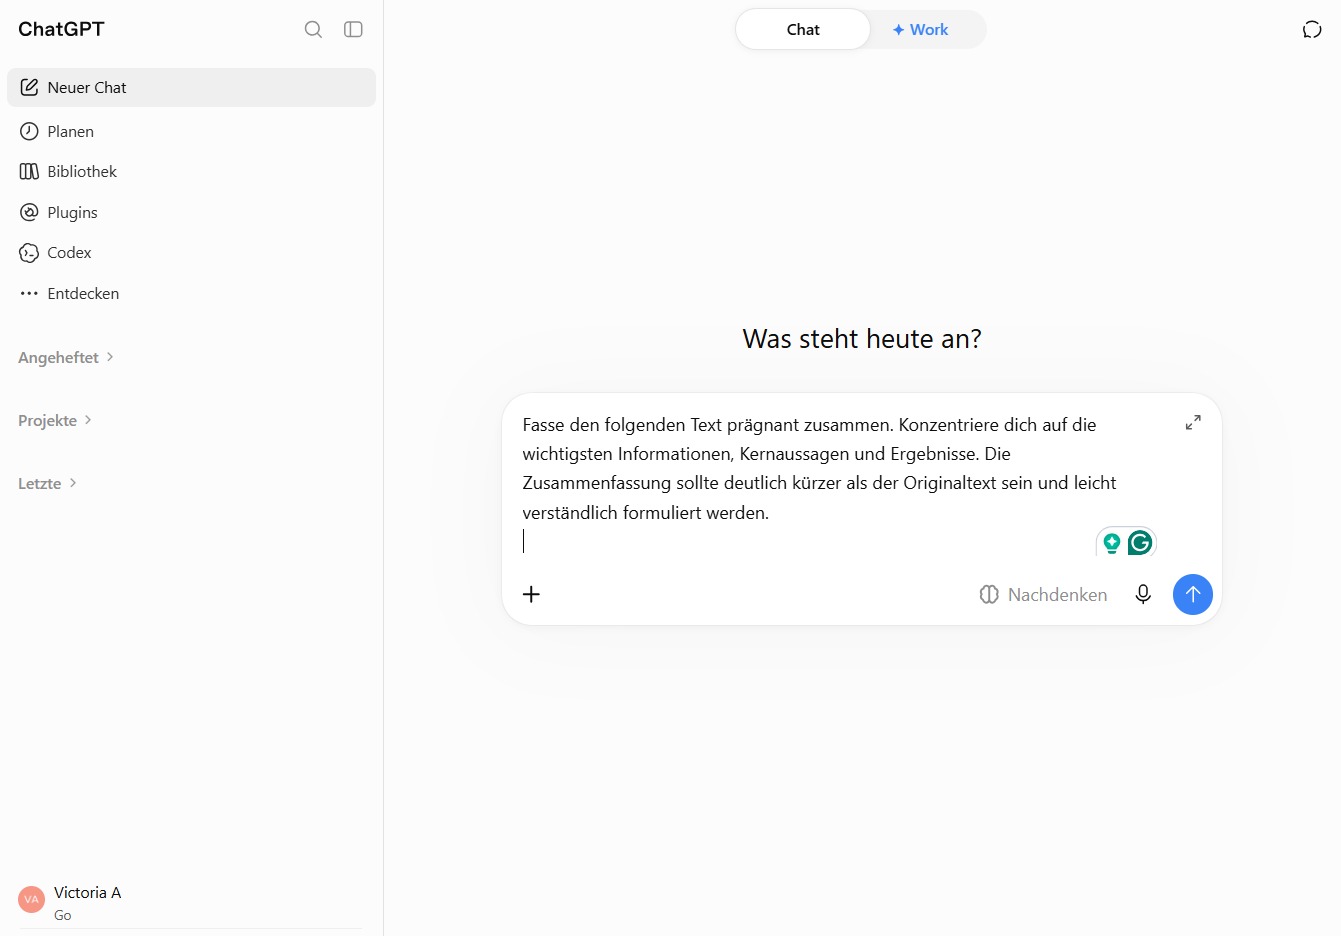Send the prompt with the blue arrow button
The image size is (1341, 936).
pyautogui.click(x=1192, y=594)
